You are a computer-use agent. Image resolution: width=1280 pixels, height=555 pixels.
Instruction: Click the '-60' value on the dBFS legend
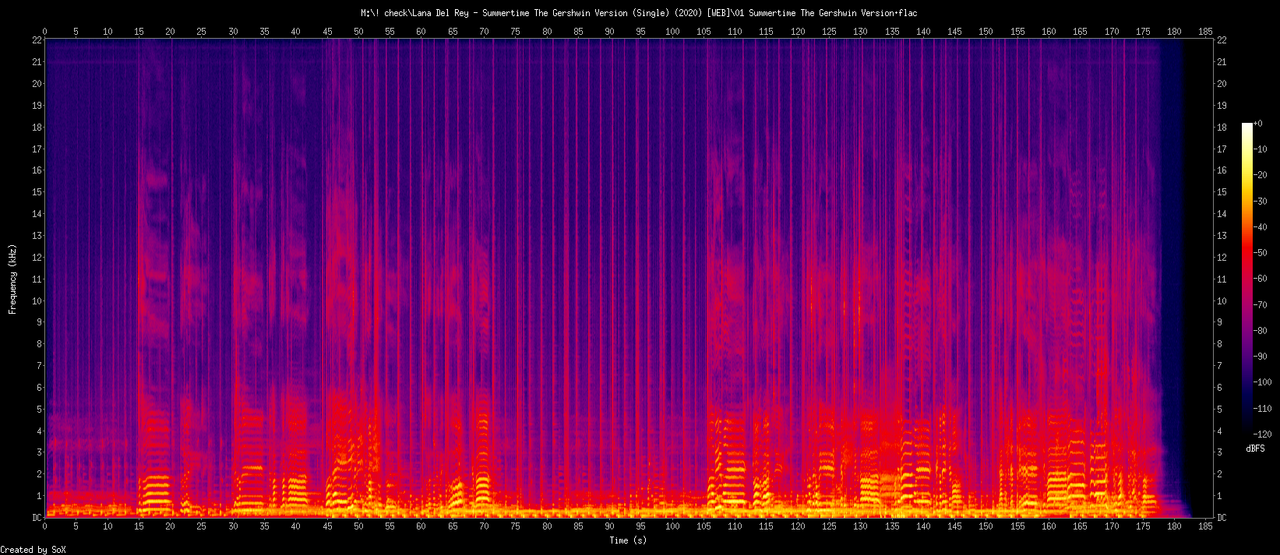pyautogui.click(x=1262, y=279)
